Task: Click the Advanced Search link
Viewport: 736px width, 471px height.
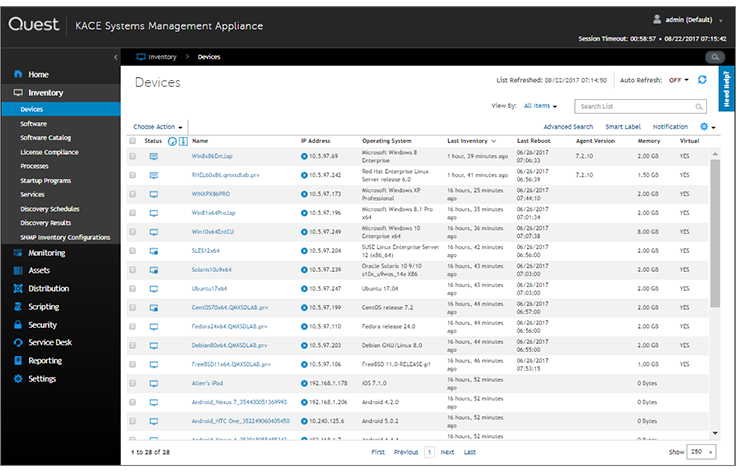Action: 568,127
